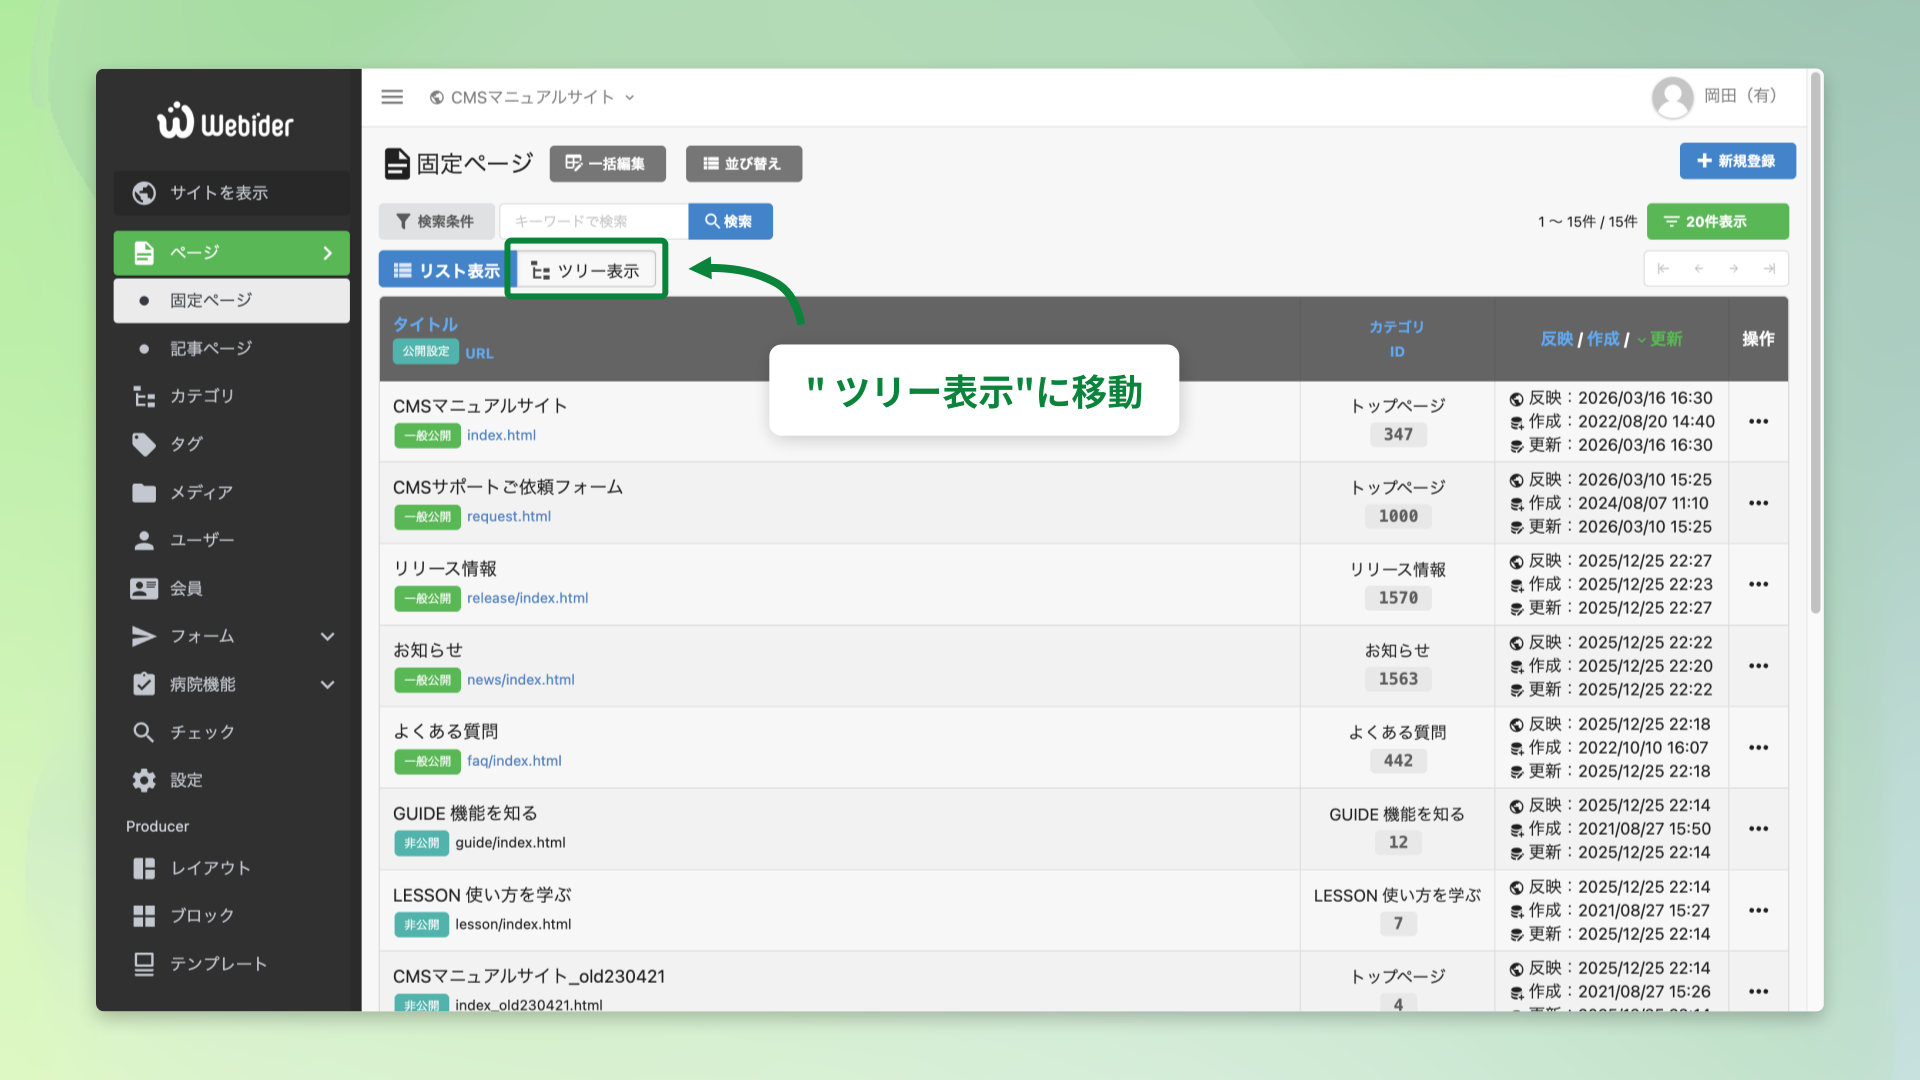Open actions menu for CMSサポートご依頼フォーム row
Viewport: 1920px width, 1080px height.
(x=1758, y=503)
